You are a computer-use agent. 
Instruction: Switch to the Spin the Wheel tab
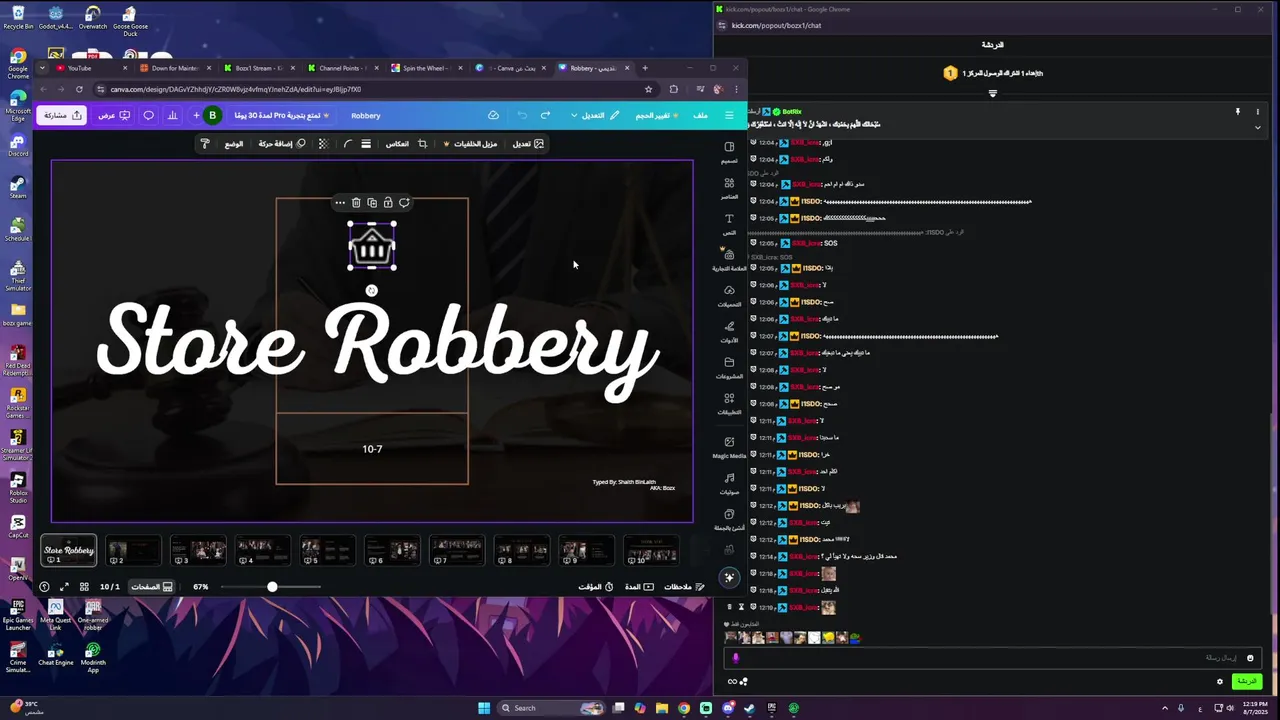(x=426, y=68)
